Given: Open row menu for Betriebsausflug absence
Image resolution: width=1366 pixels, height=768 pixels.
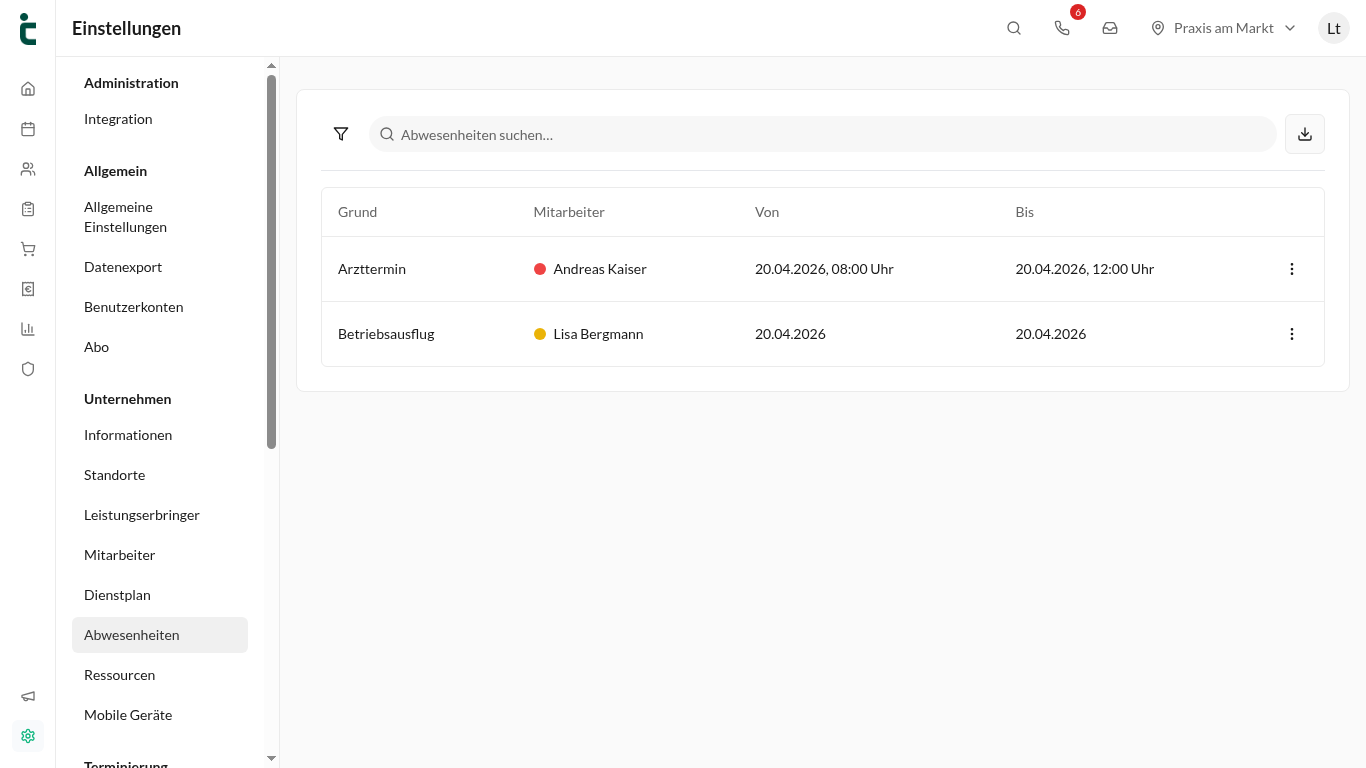Looking at the screenshot, I should [x=1292, y=334].
